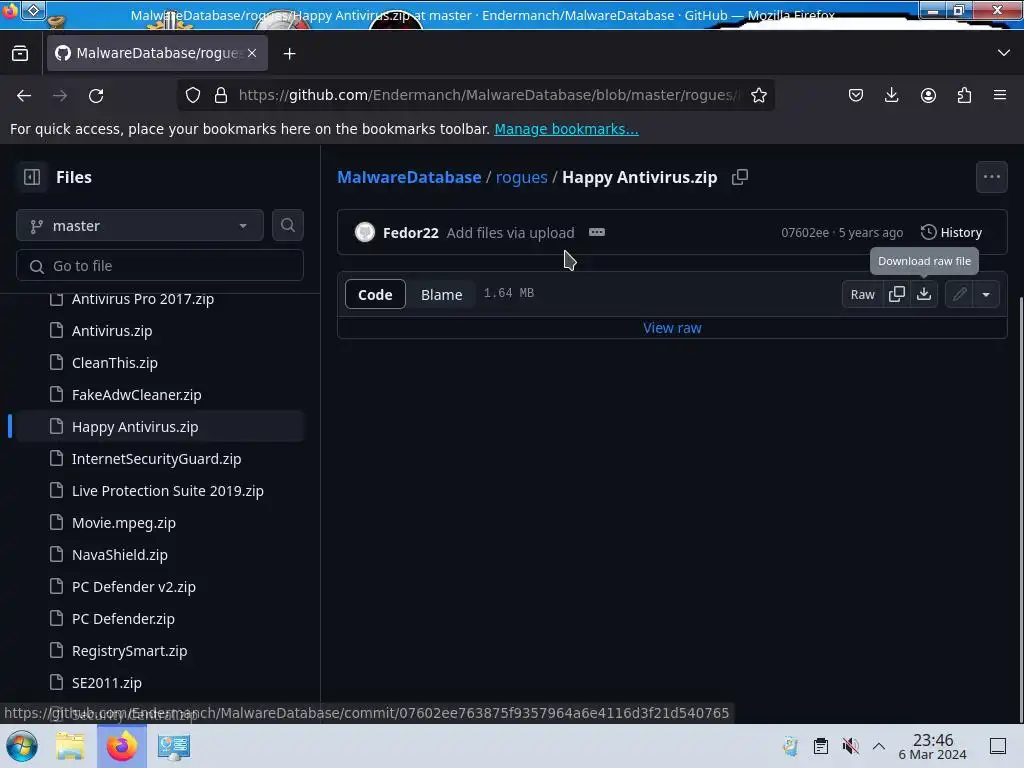Viewport: 1024px width, 768px height.
Task: Close the MalwareDatabase tab
Action: click(x=252, y=53)
